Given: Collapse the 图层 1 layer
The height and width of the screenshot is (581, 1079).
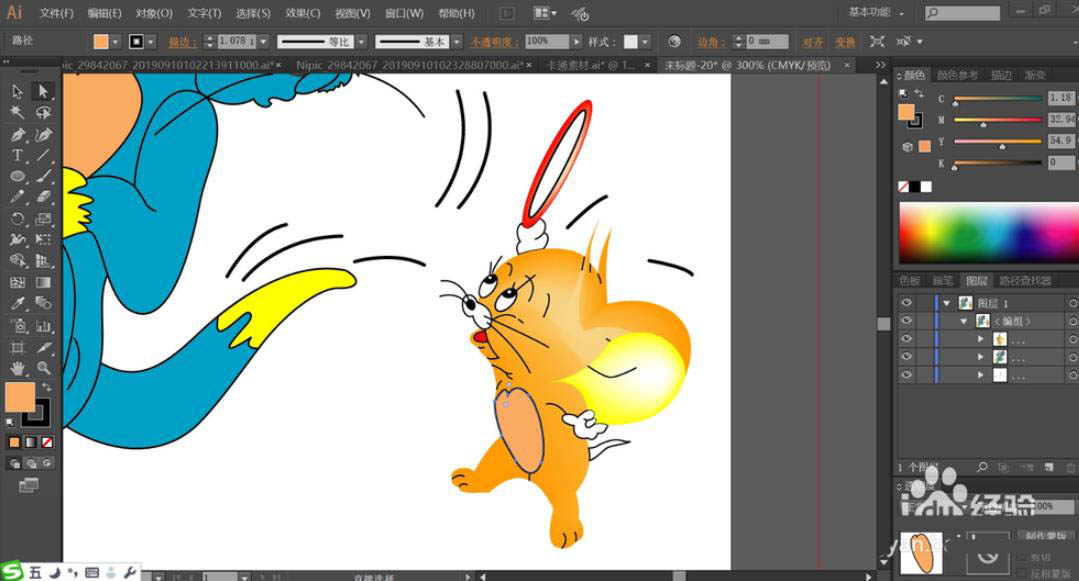Looking at the screenshot, I should [947, 303].
